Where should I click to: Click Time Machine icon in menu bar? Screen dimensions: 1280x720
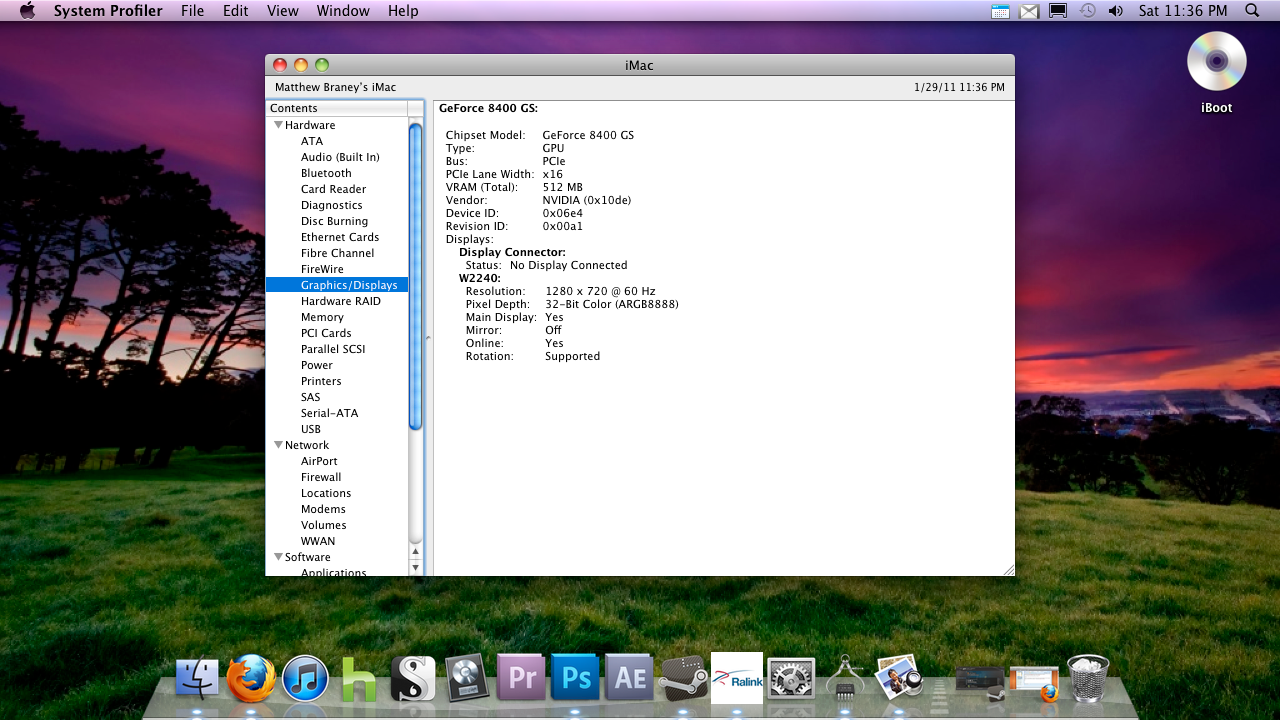(1087, 10)
